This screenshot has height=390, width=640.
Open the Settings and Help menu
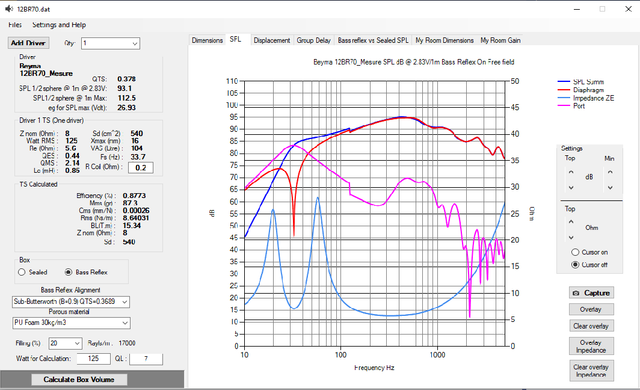(59, 25)
